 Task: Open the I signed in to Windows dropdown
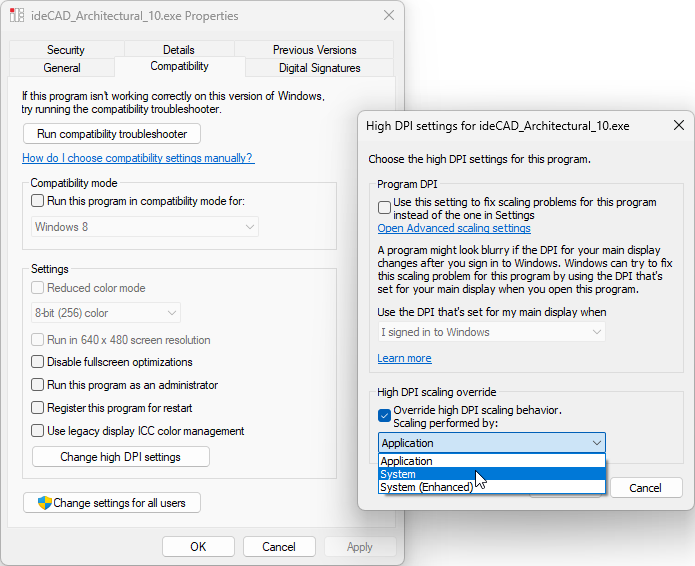(x=492, y=332)
